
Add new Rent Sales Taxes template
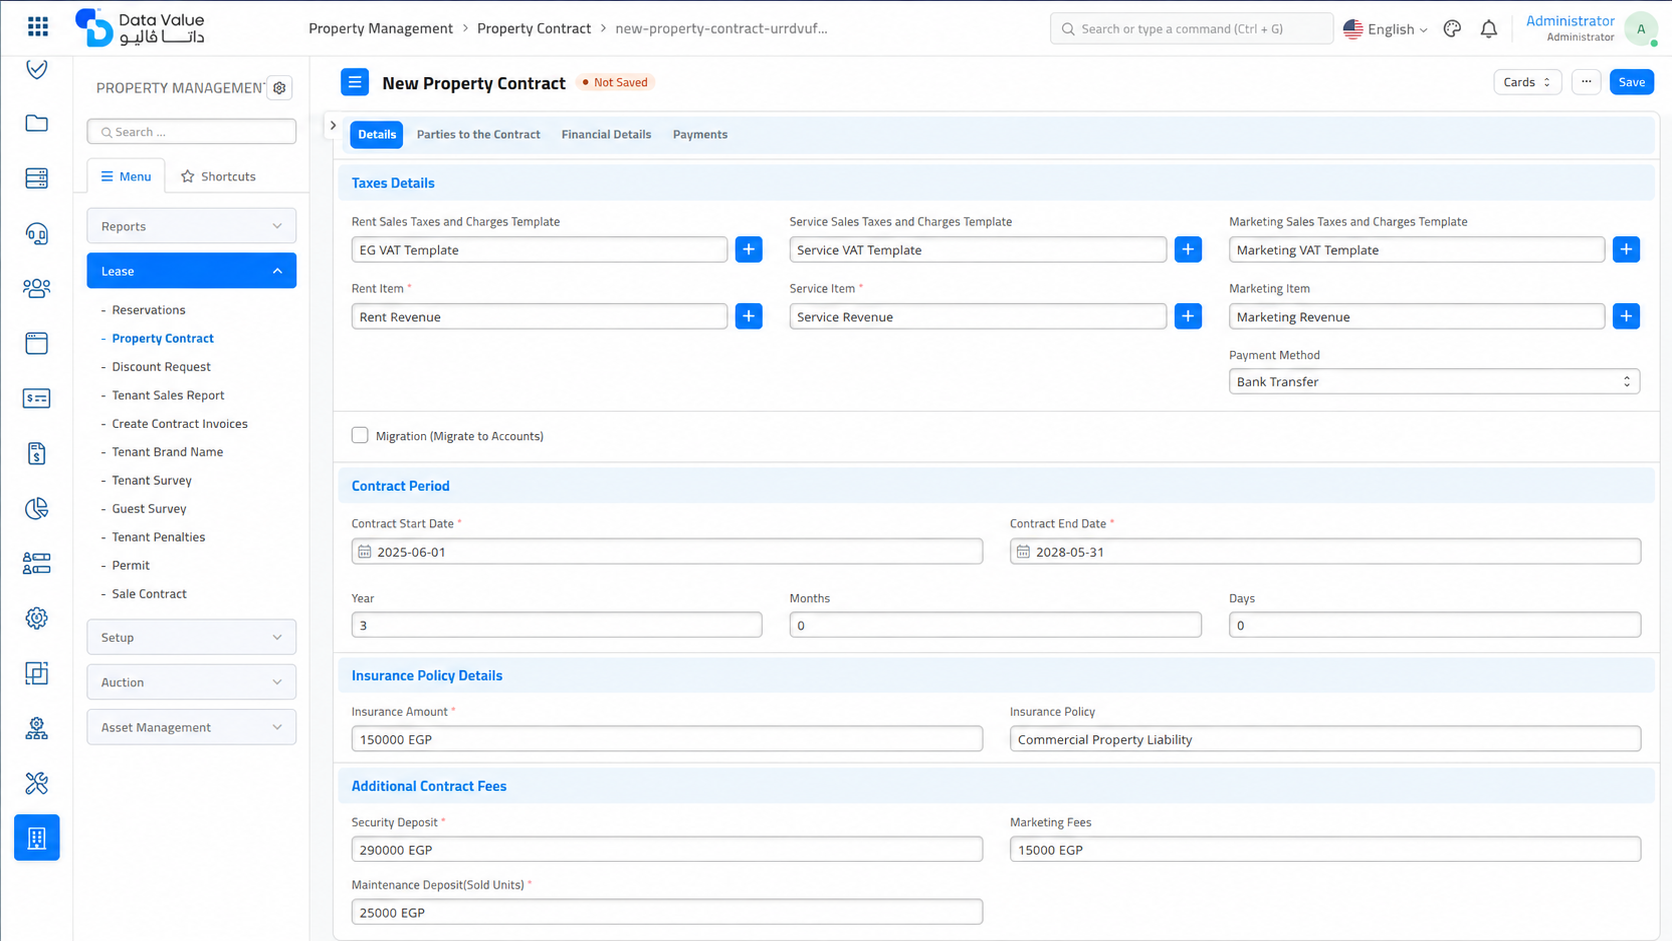tap(749, 249)
